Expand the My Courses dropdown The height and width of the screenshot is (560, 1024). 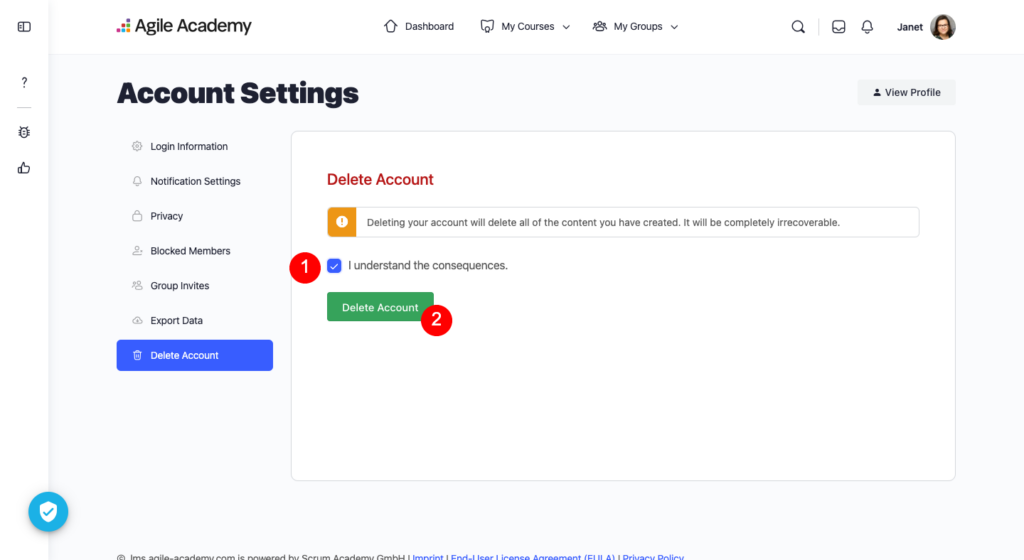(x=525, y=27)
